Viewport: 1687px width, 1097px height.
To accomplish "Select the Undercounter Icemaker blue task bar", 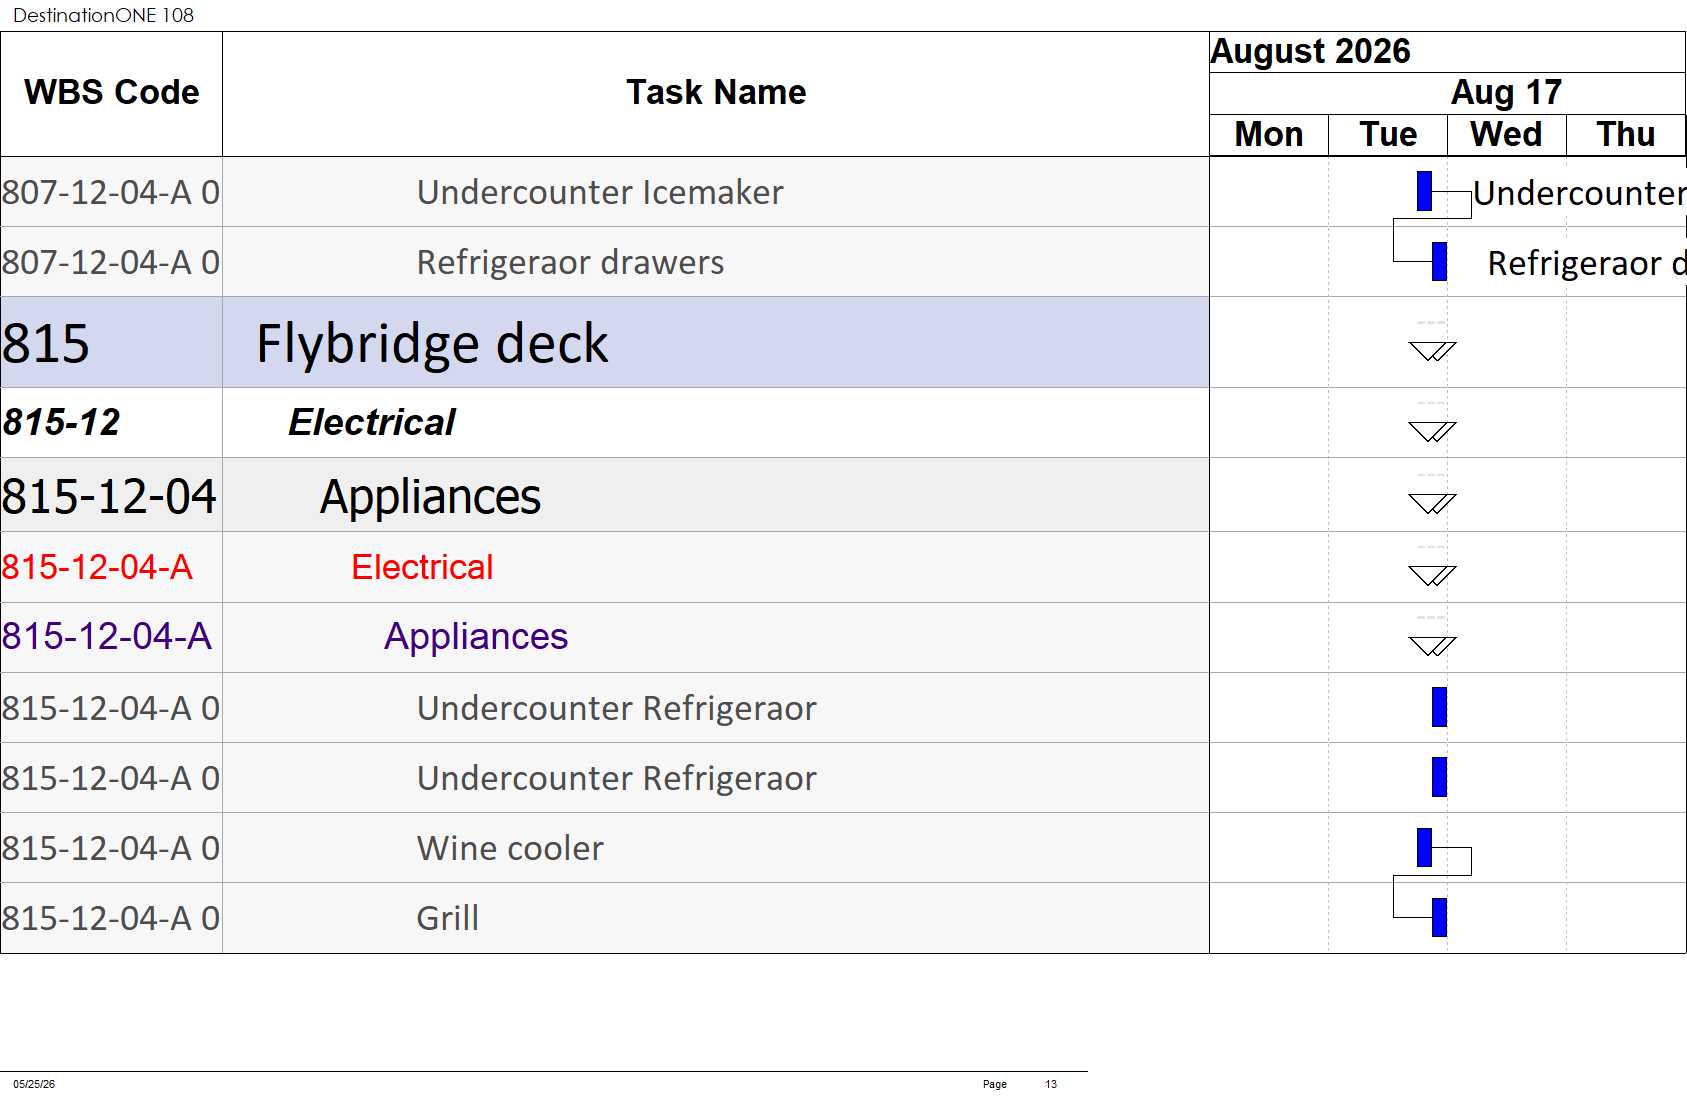I will point(1424,191).
